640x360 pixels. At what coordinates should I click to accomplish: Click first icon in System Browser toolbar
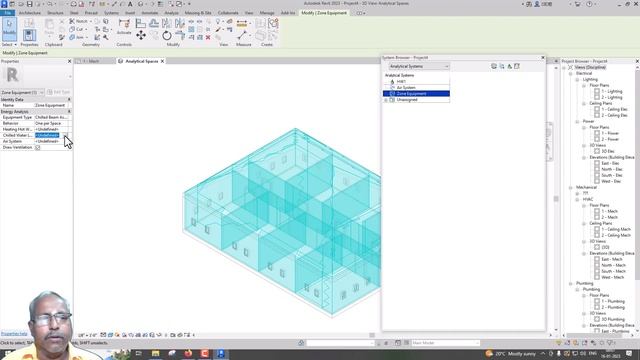pos(494,66)
